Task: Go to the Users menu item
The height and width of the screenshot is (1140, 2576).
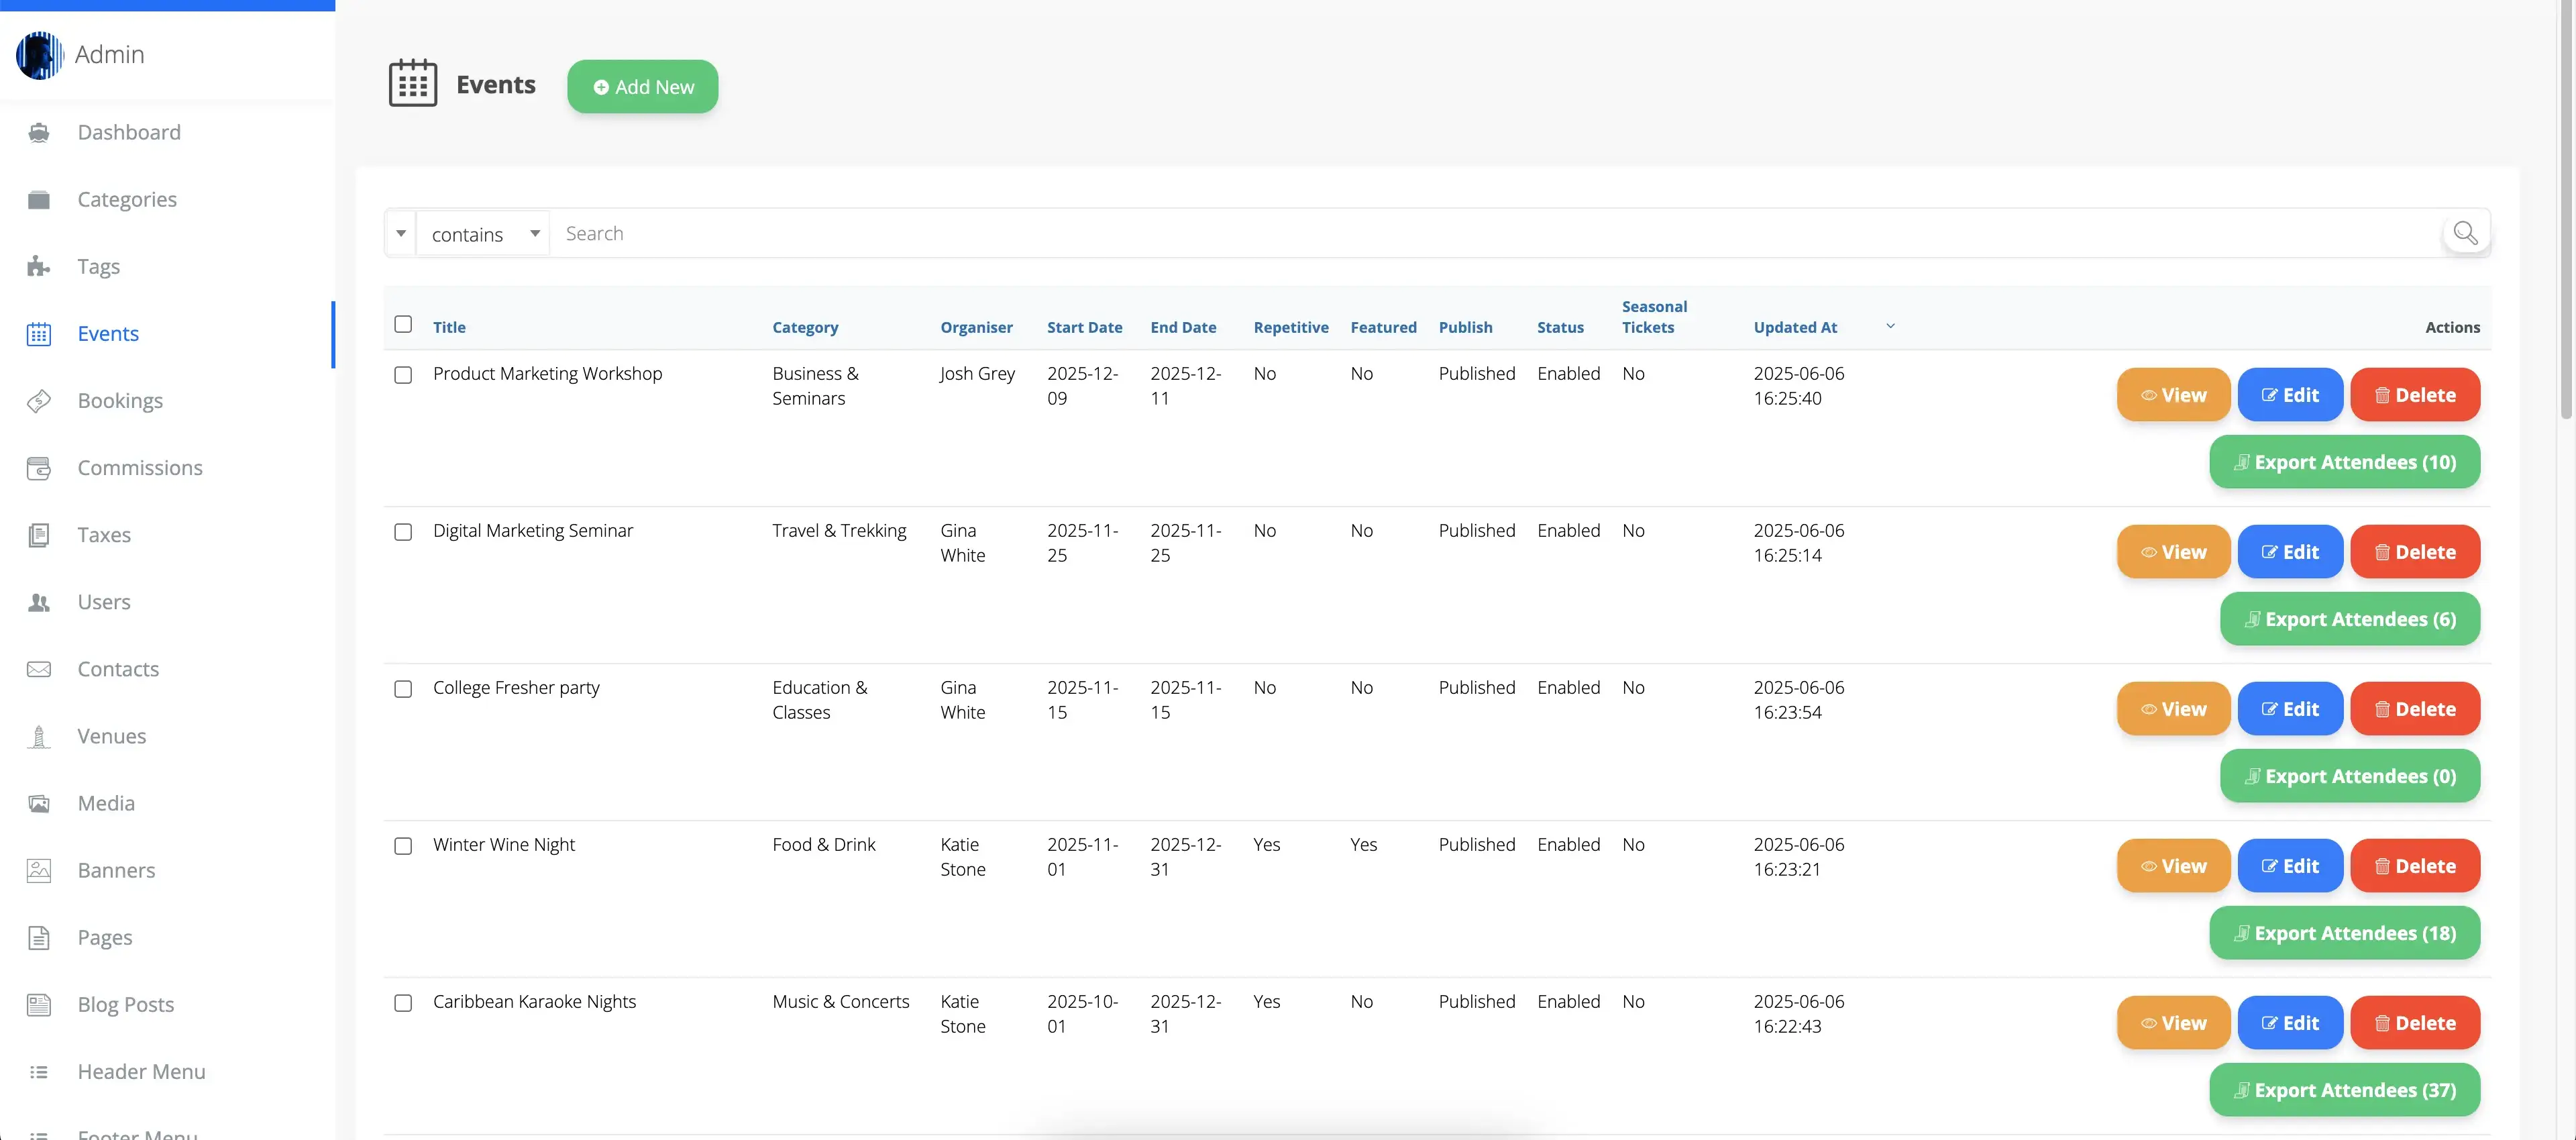Action: [104, 602]
